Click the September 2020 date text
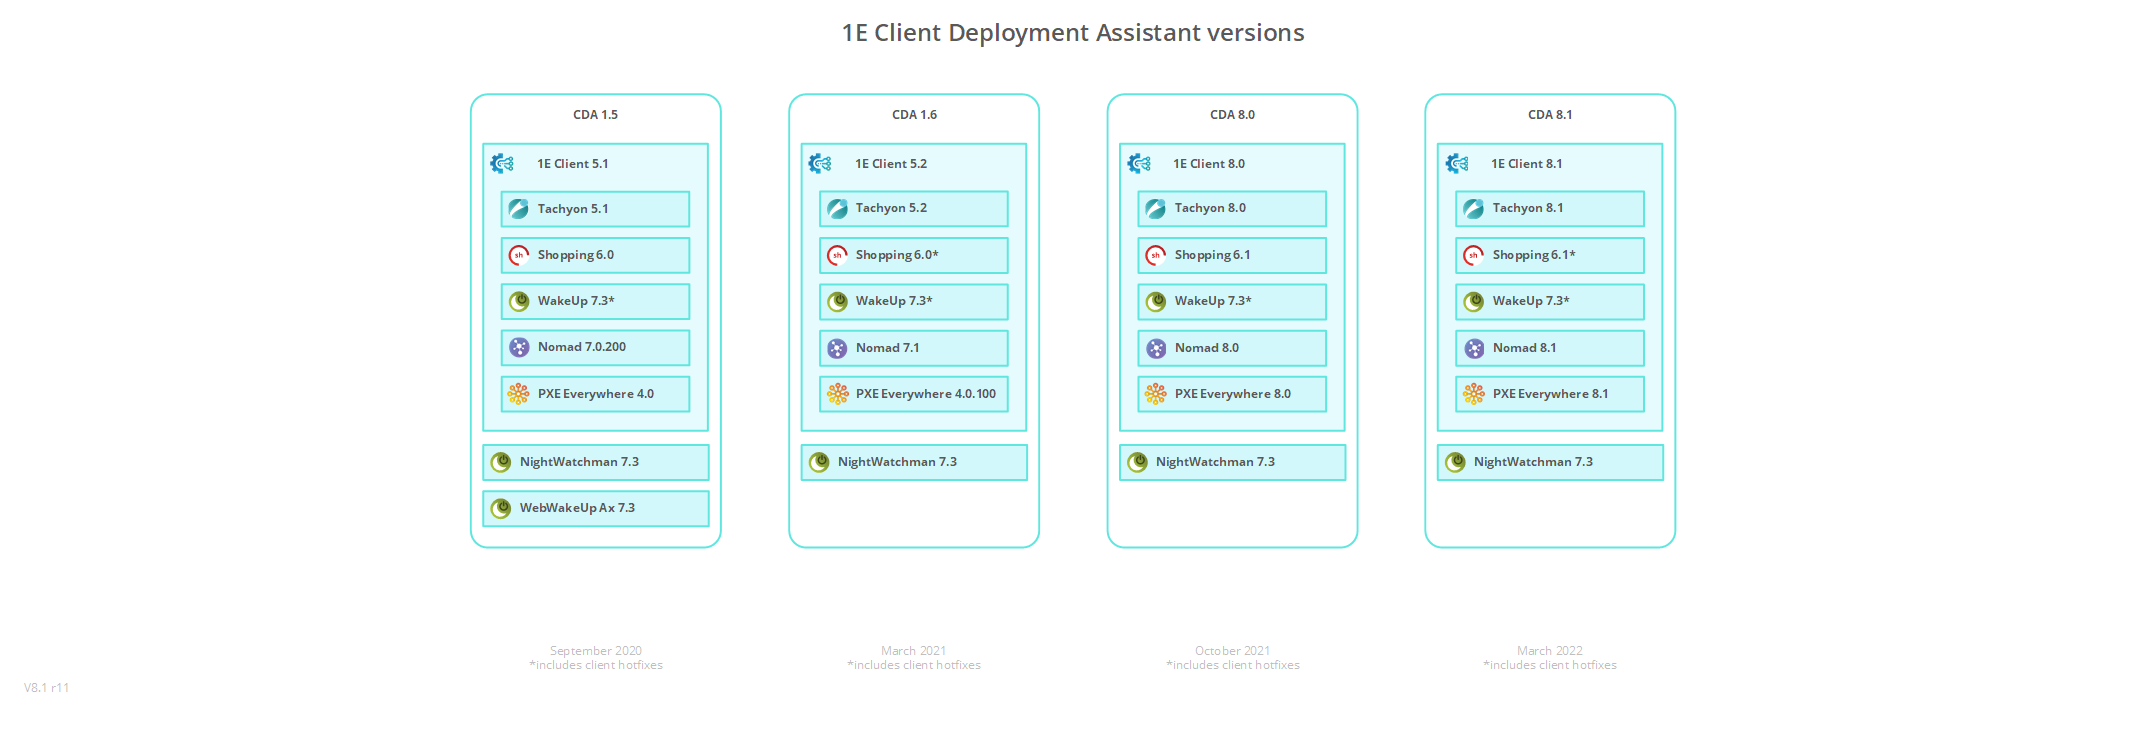This screenshot has height=739, width=2146. 596,651
